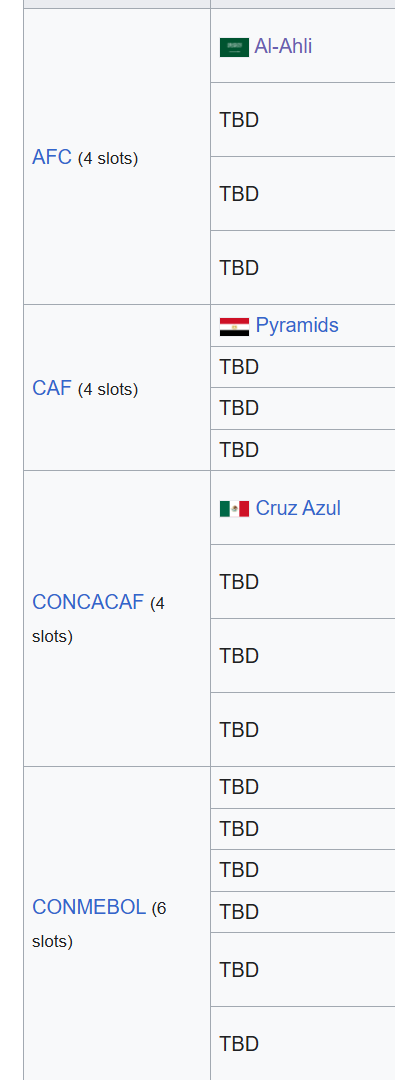
Task: Select the TBD cell directly below Cruz Azul
Action: pyautogui.click(x=303, y=582)
